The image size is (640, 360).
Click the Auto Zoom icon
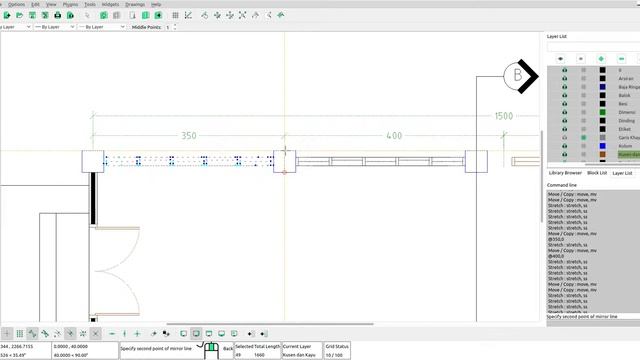click(242, 16)
